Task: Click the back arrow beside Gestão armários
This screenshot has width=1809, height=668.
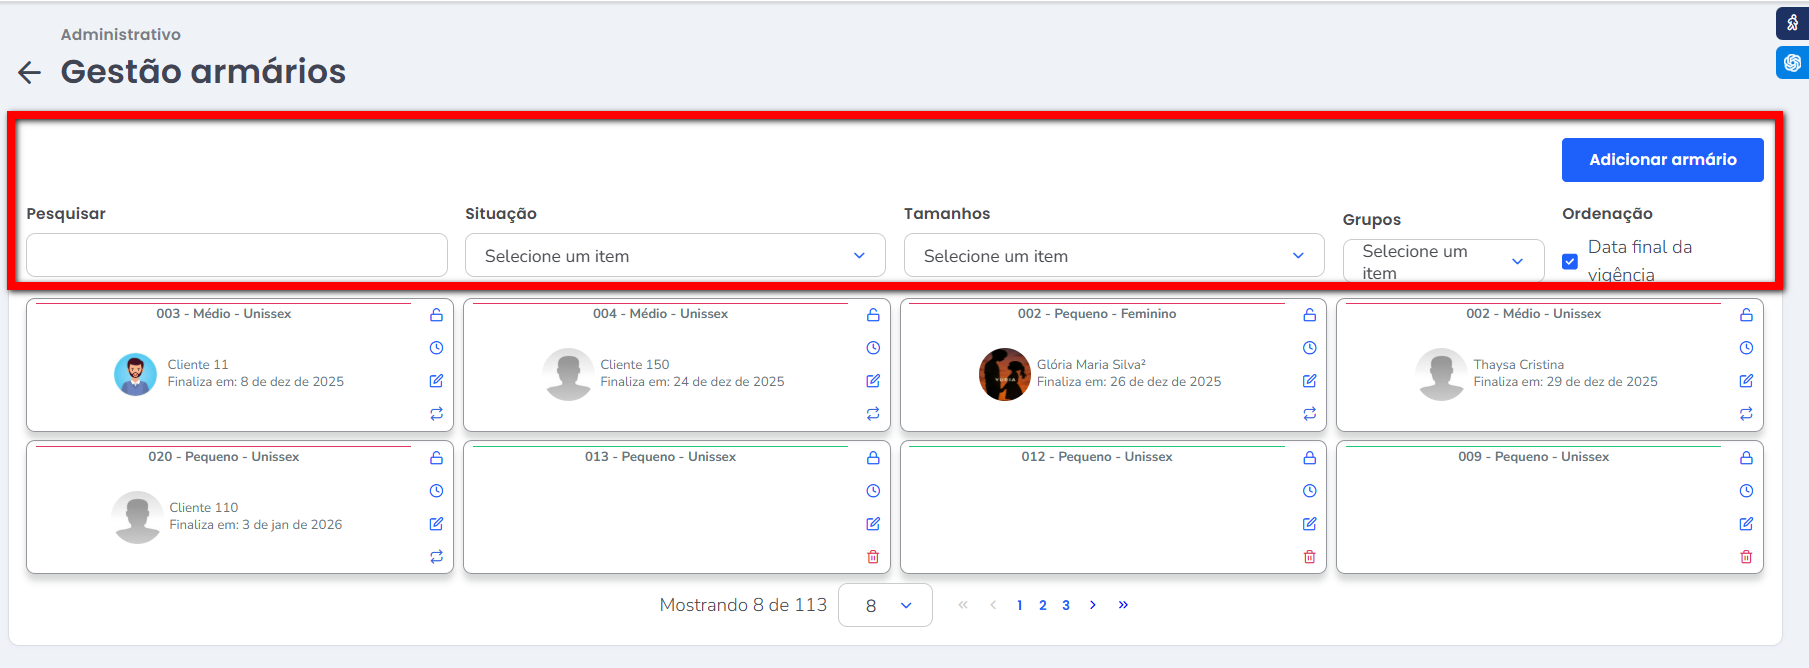Action: pyautogui.click(x=30, y=72)
